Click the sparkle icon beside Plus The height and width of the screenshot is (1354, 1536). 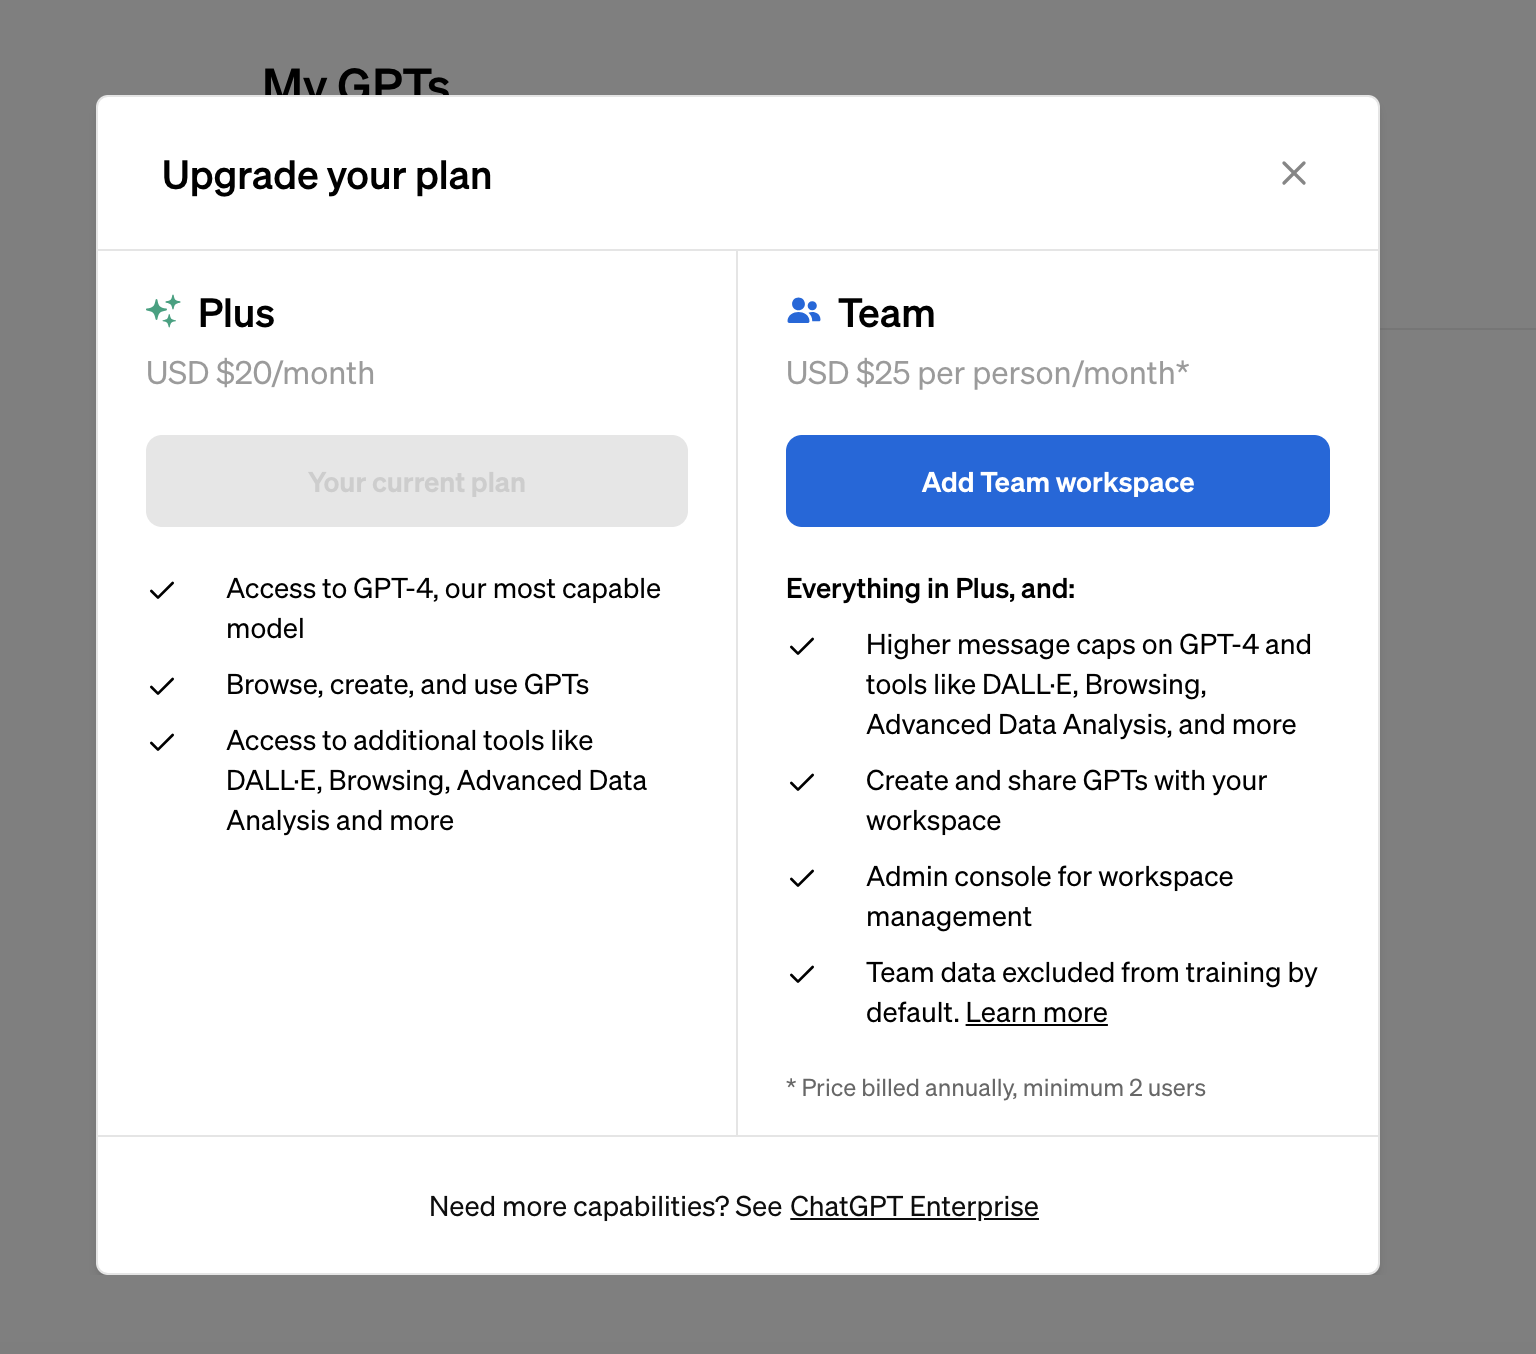pos(165,312)
